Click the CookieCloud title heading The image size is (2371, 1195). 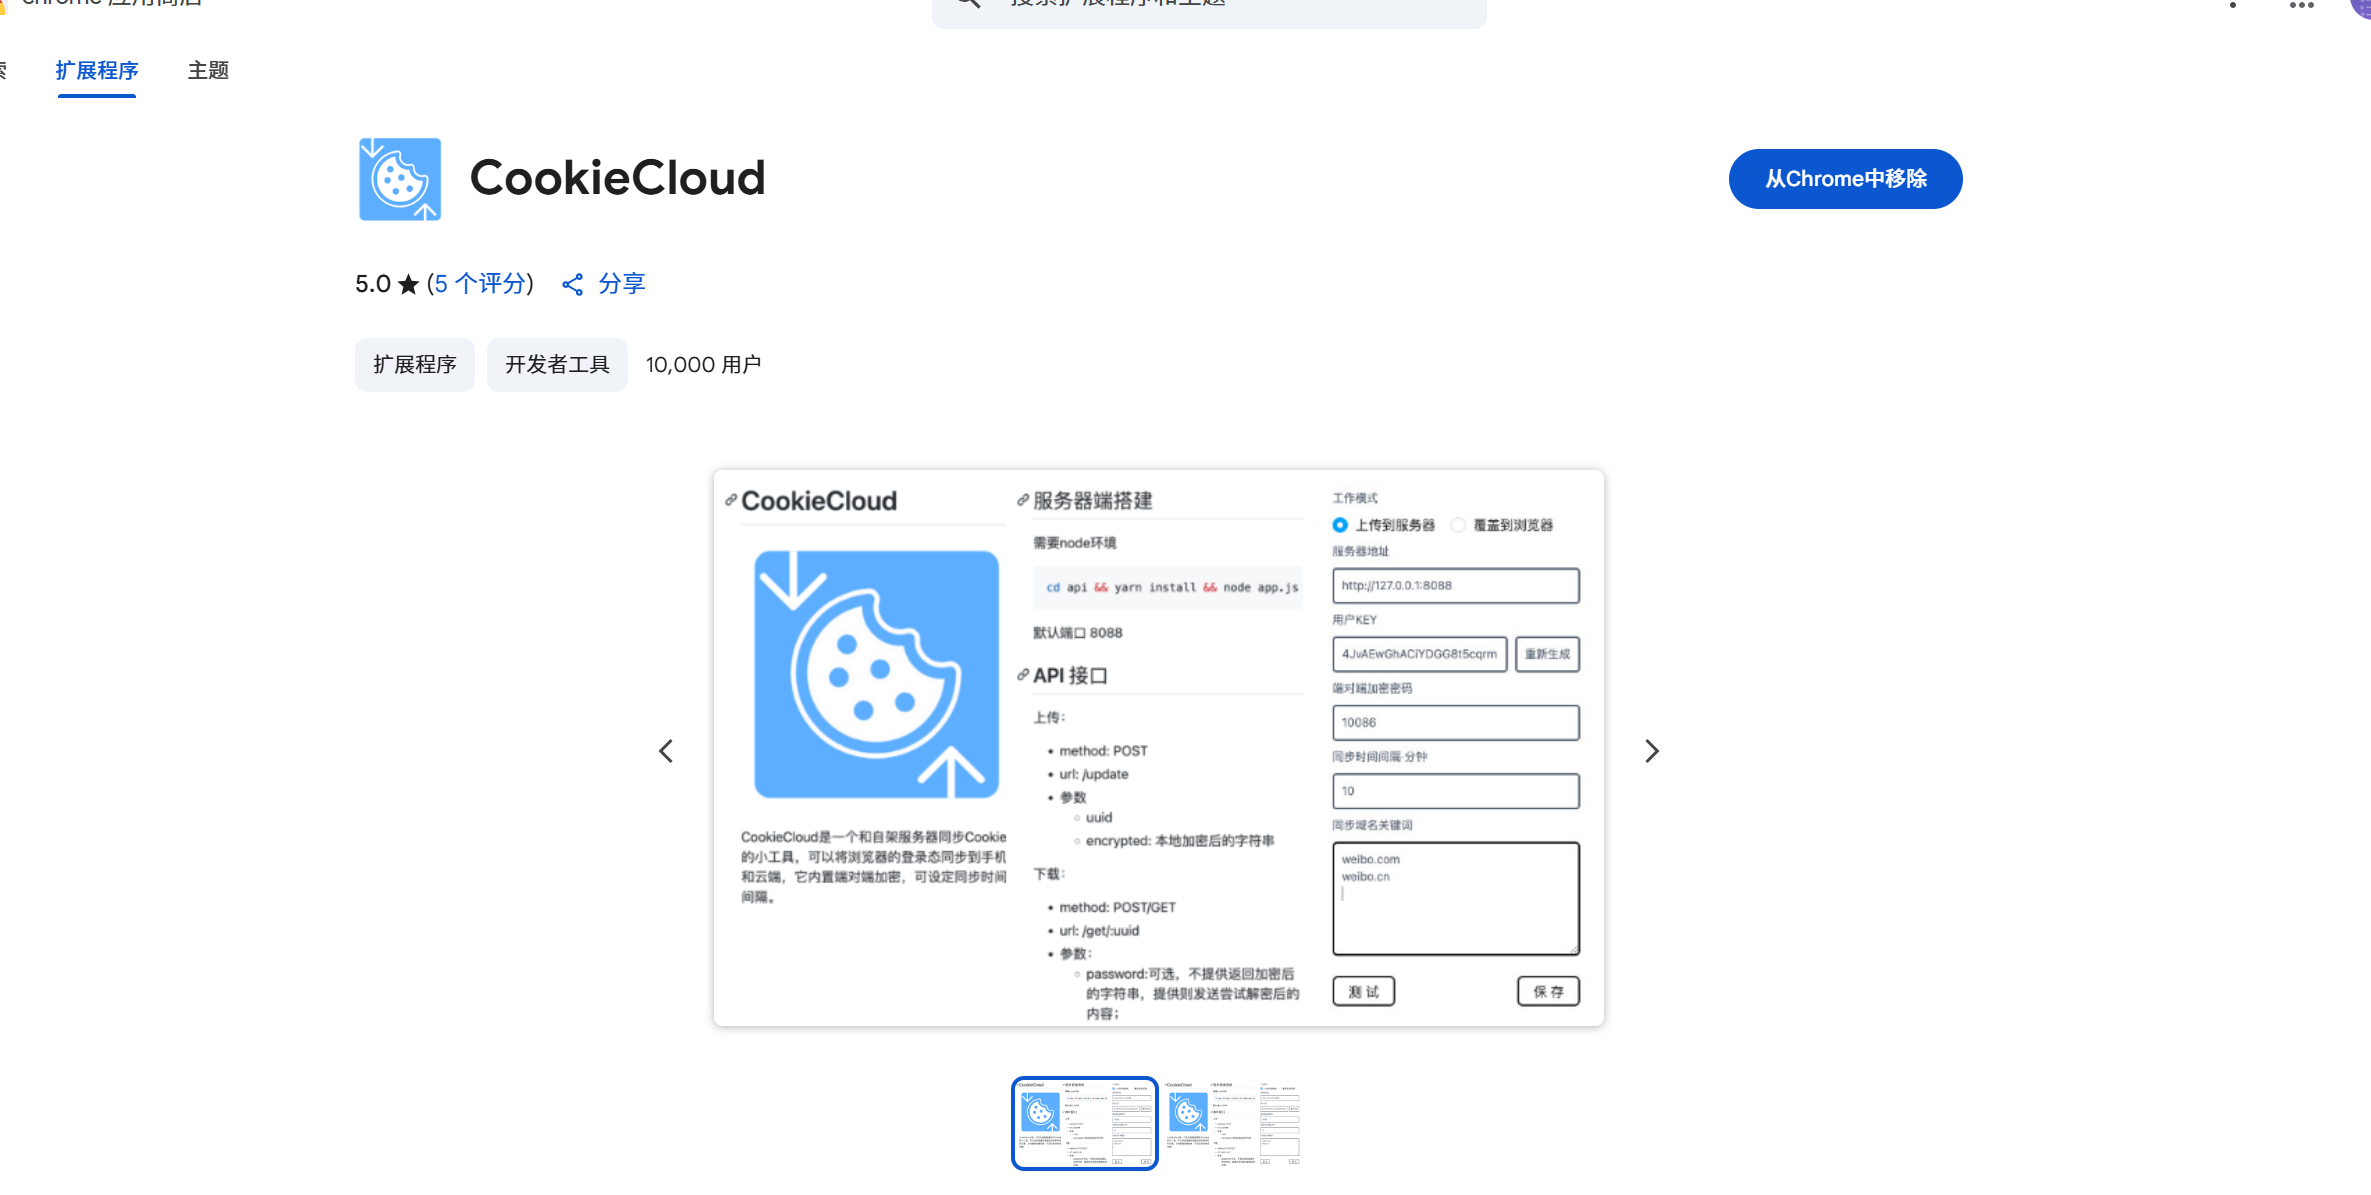pyautogui.click(x=617, y=178)
